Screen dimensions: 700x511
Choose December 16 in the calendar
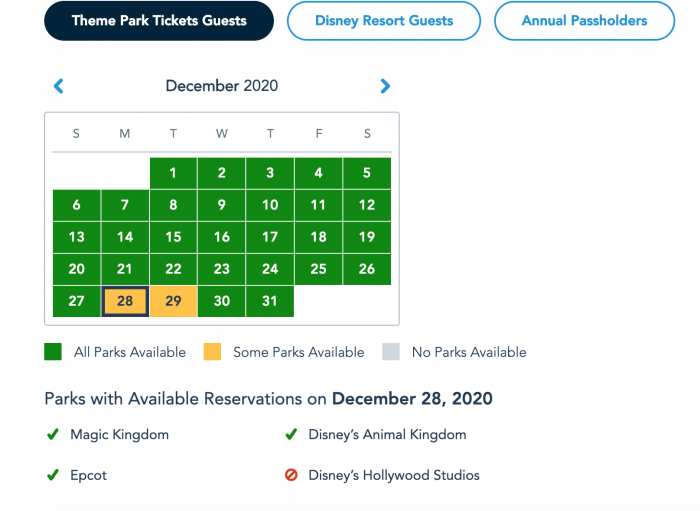coord(221,237)
